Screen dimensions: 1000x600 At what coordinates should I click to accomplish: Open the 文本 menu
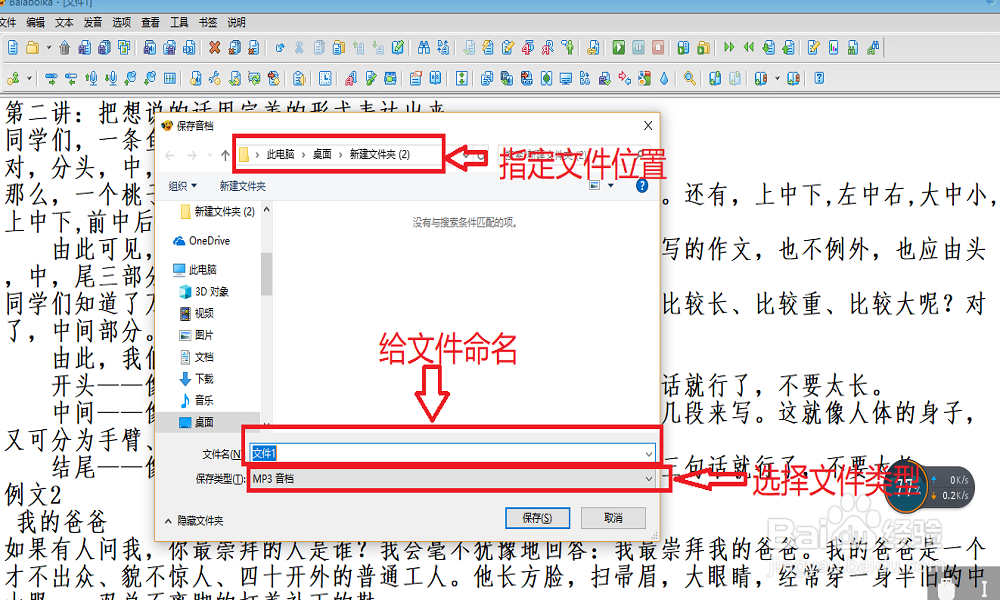click(64, 22)
